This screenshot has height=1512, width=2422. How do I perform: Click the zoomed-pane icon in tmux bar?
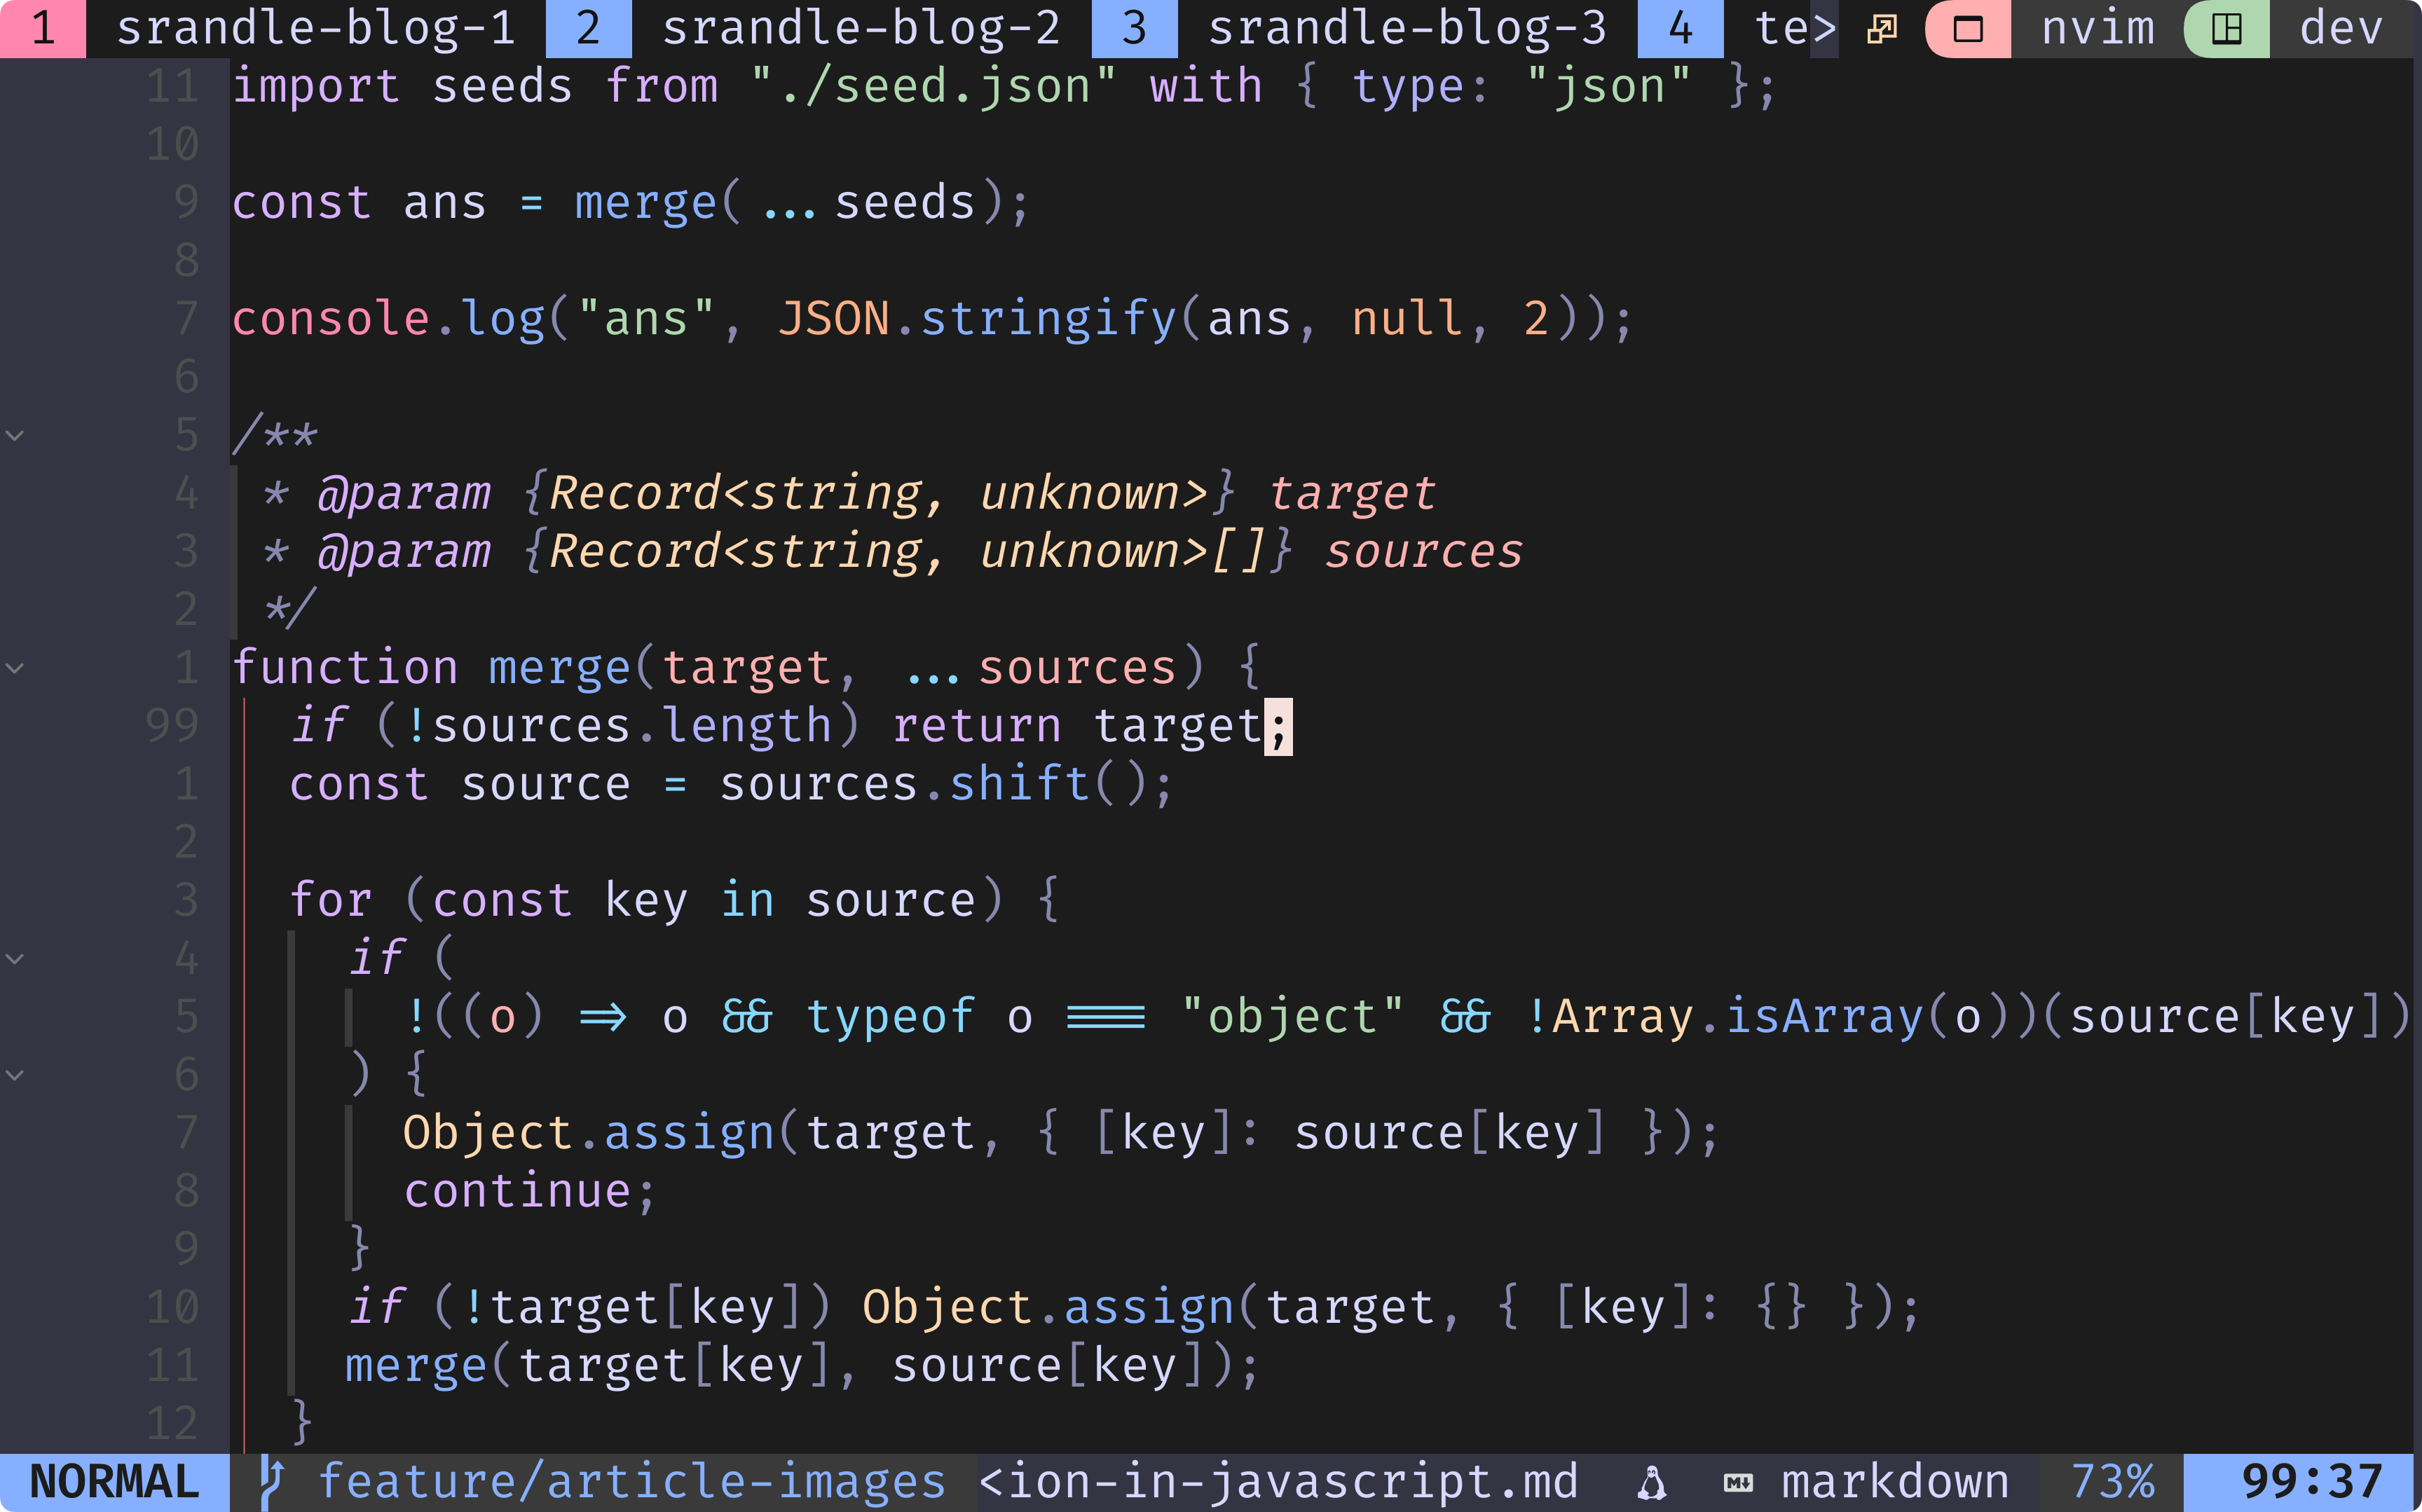[x=1882, y=29]
